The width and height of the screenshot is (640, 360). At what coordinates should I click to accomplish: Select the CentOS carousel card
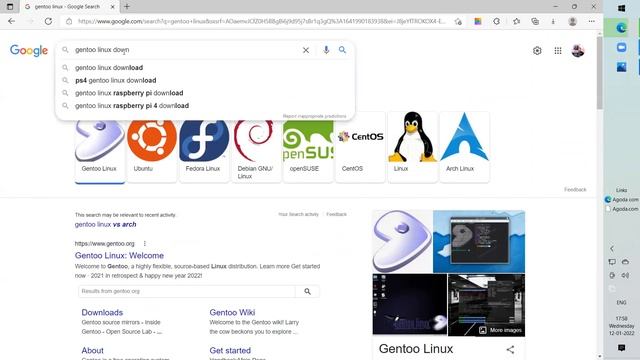(360, 147)
